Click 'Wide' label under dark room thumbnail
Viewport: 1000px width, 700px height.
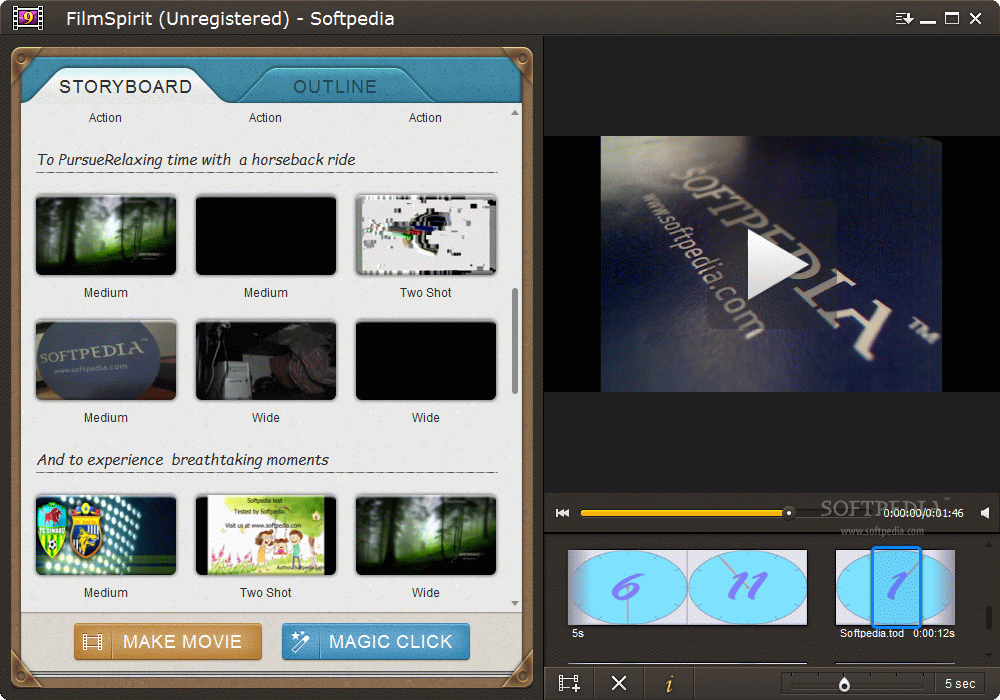(x=265, y=418)
